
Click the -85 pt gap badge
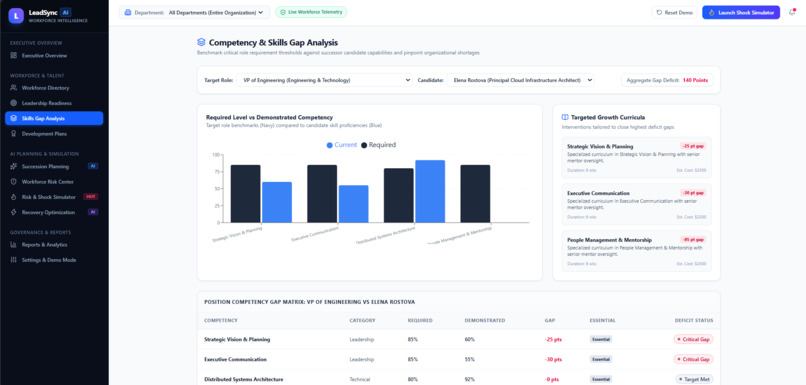click(x=693, y=240)
